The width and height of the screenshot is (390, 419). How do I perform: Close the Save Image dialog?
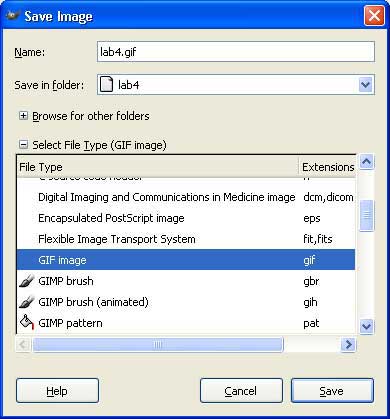pos(374,16)
